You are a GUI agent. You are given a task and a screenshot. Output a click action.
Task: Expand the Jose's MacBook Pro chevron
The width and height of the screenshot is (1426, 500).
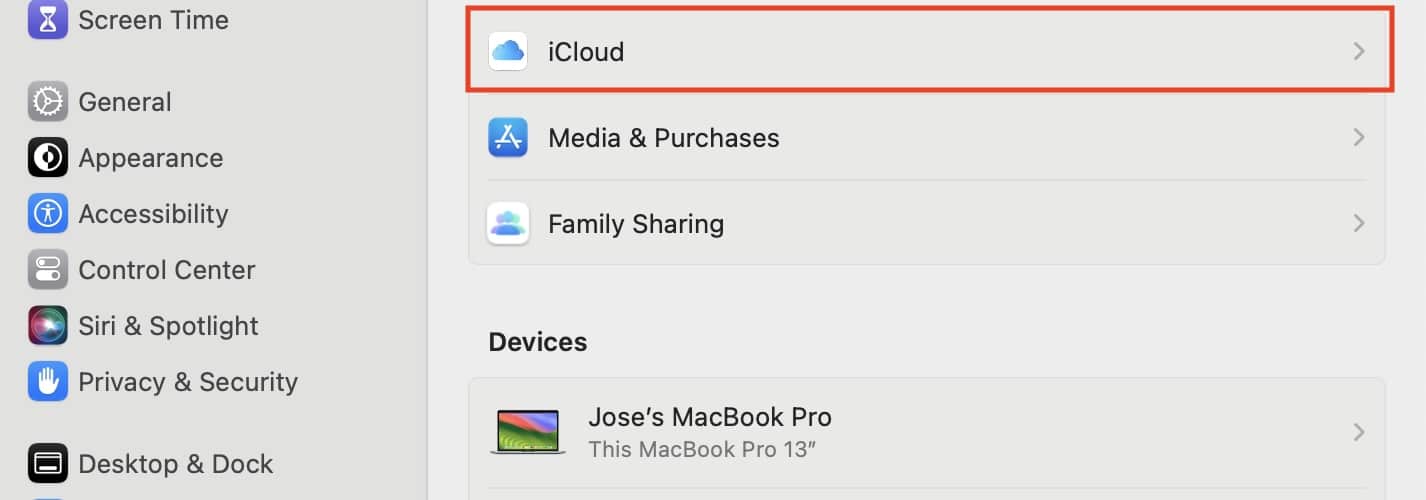[1358, 432]
